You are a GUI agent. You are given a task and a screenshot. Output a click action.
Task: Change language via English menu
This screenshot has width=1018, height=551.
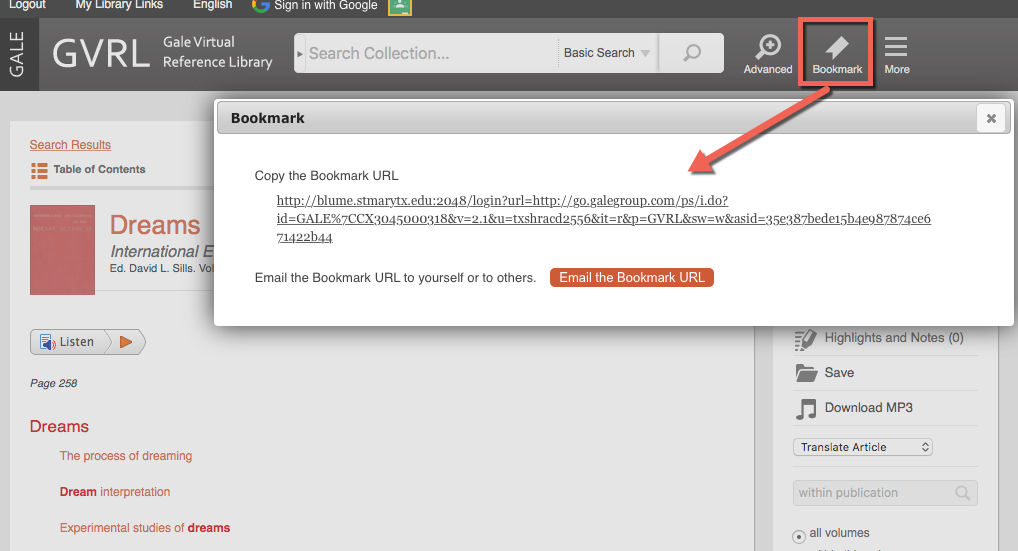[212, 5]
